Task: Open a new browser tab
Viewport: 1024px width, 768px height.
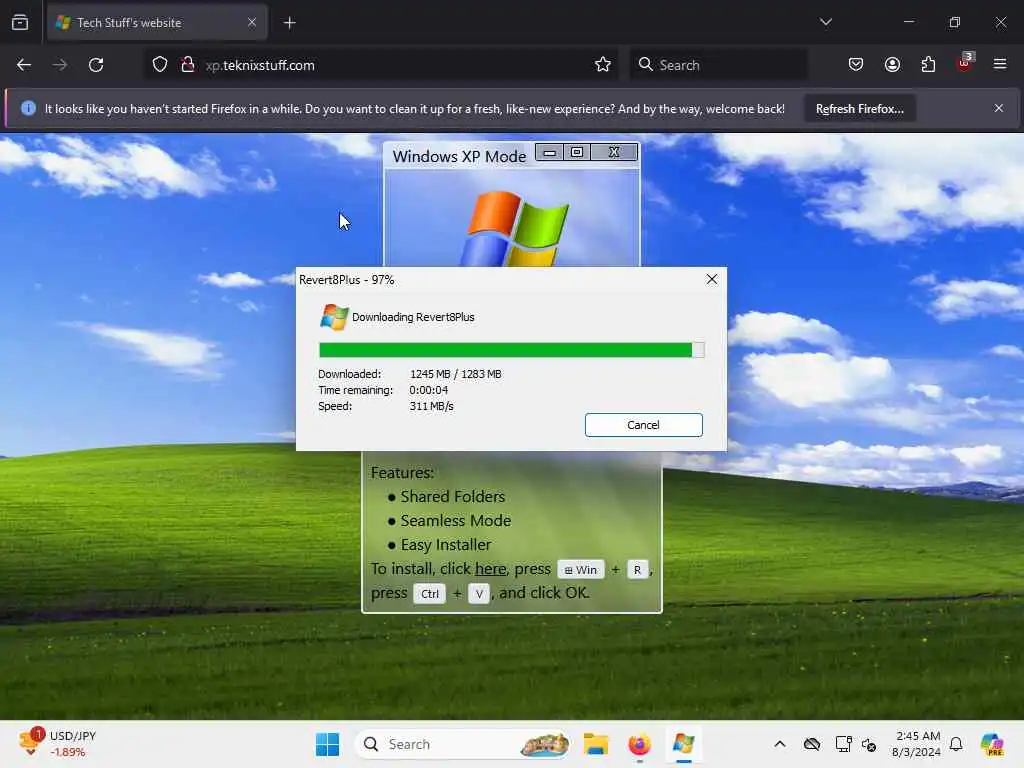Action: coord(290,23)
